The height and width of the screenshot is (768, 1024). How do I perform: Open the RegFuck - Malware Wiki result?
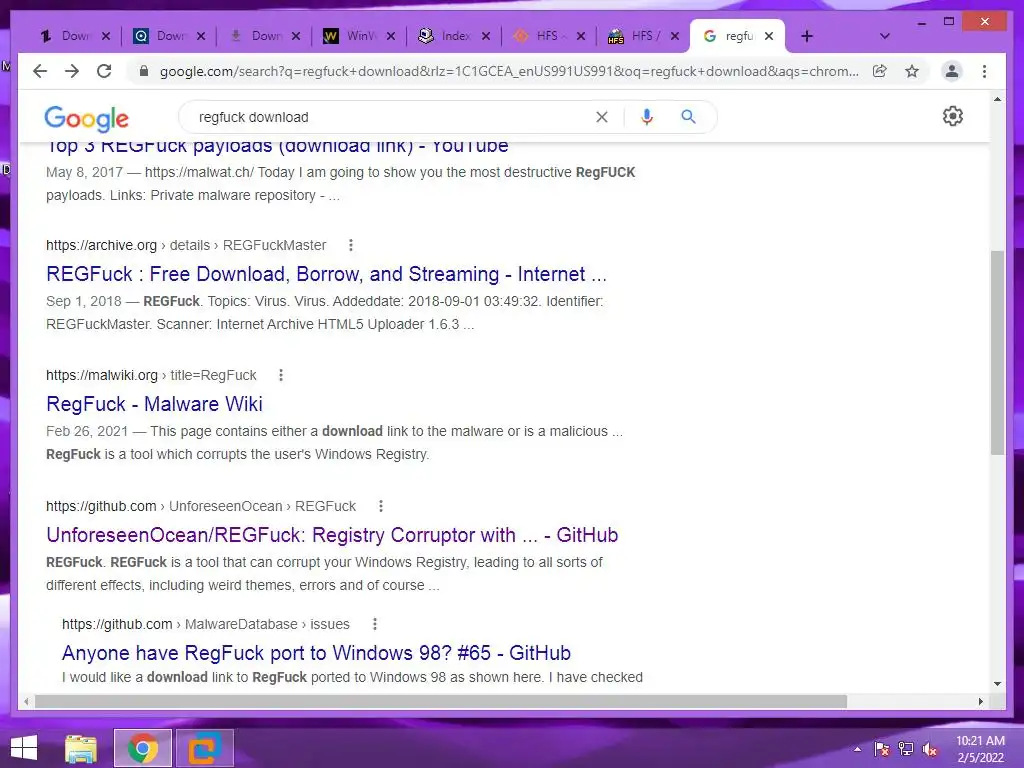point(154,404)
